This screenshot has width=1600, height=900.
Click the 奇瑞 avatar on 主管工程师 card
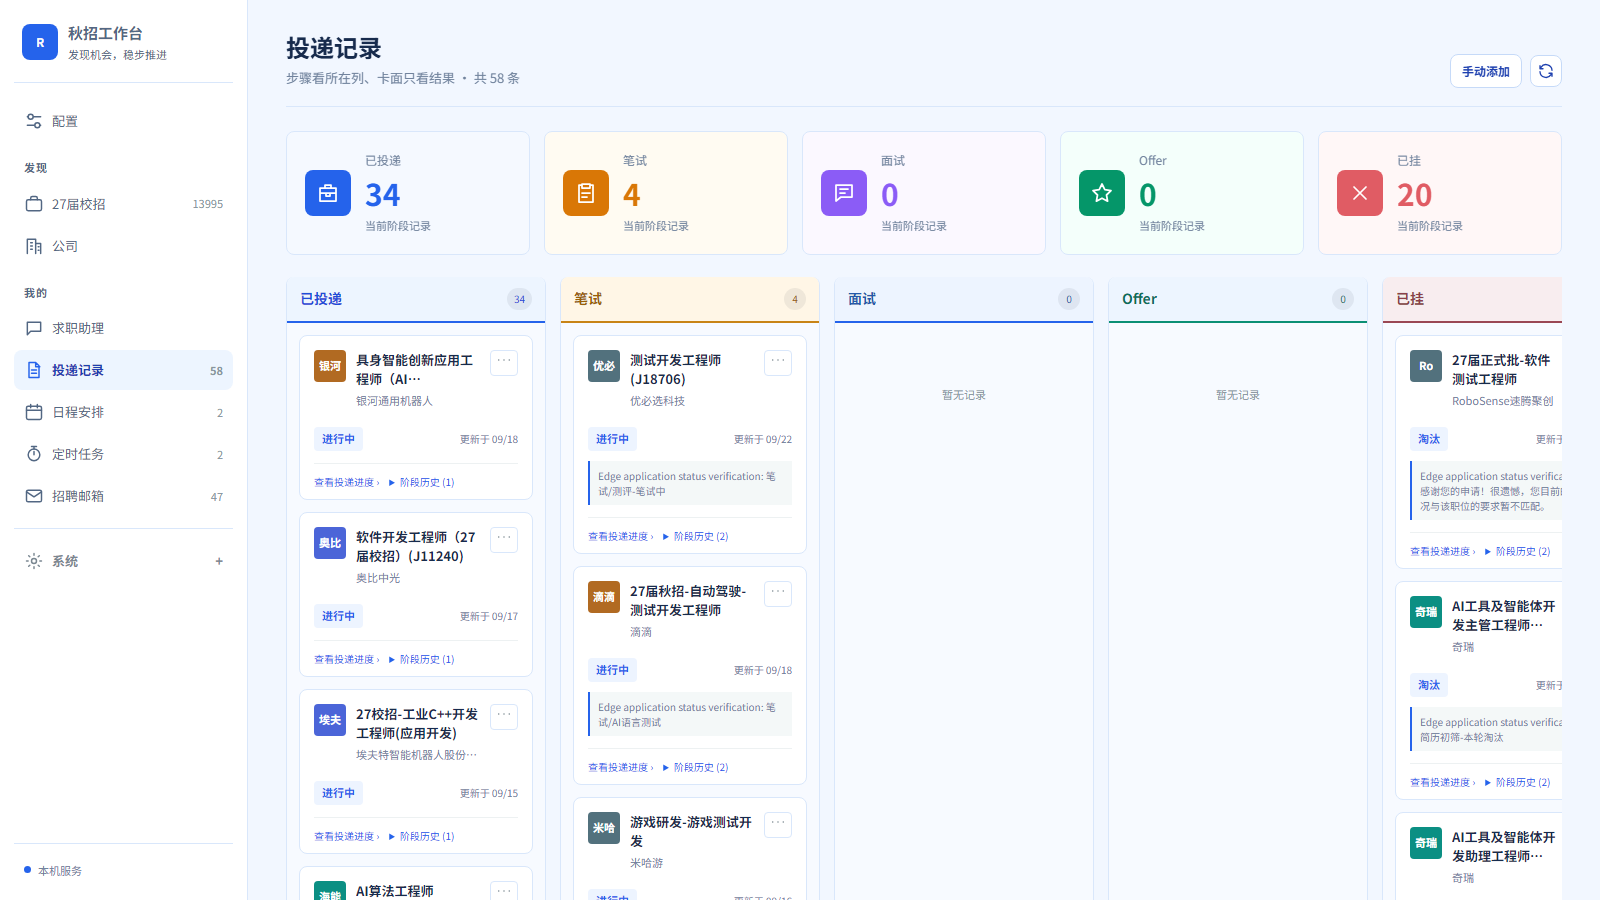[x=1426, y=612]
